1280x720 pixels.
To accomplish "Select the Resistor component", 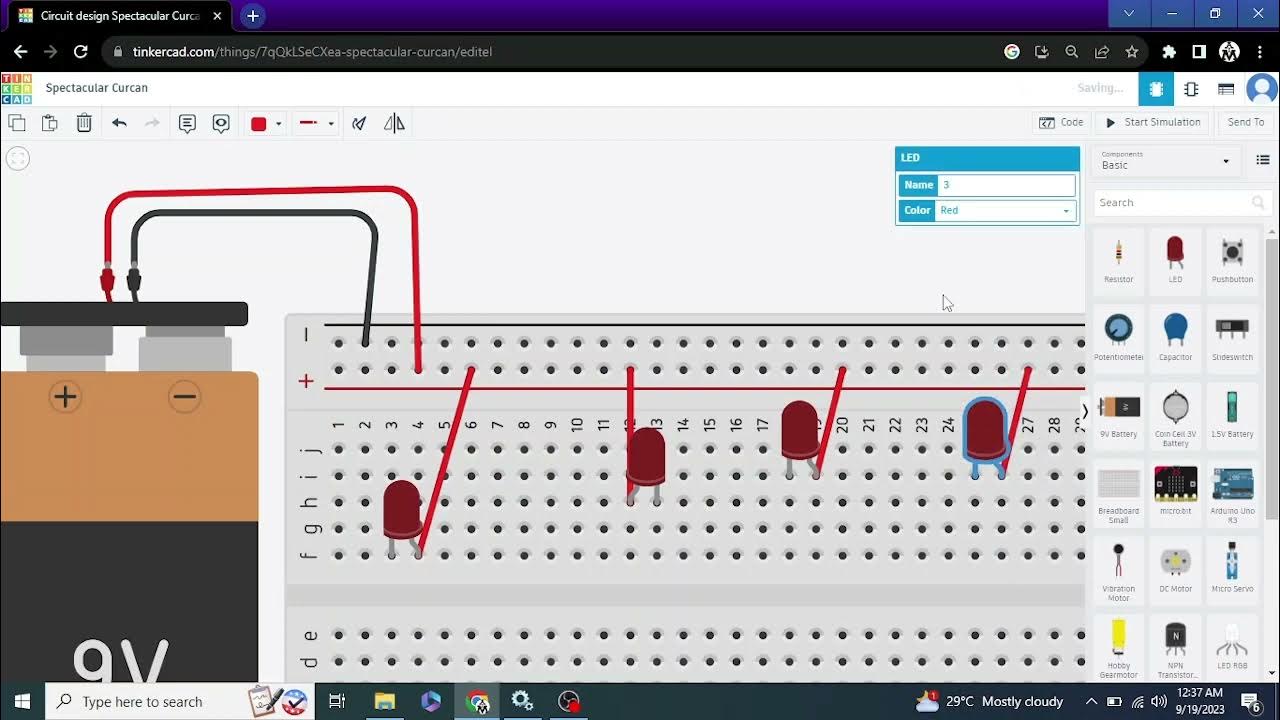I will (1118, 258).
